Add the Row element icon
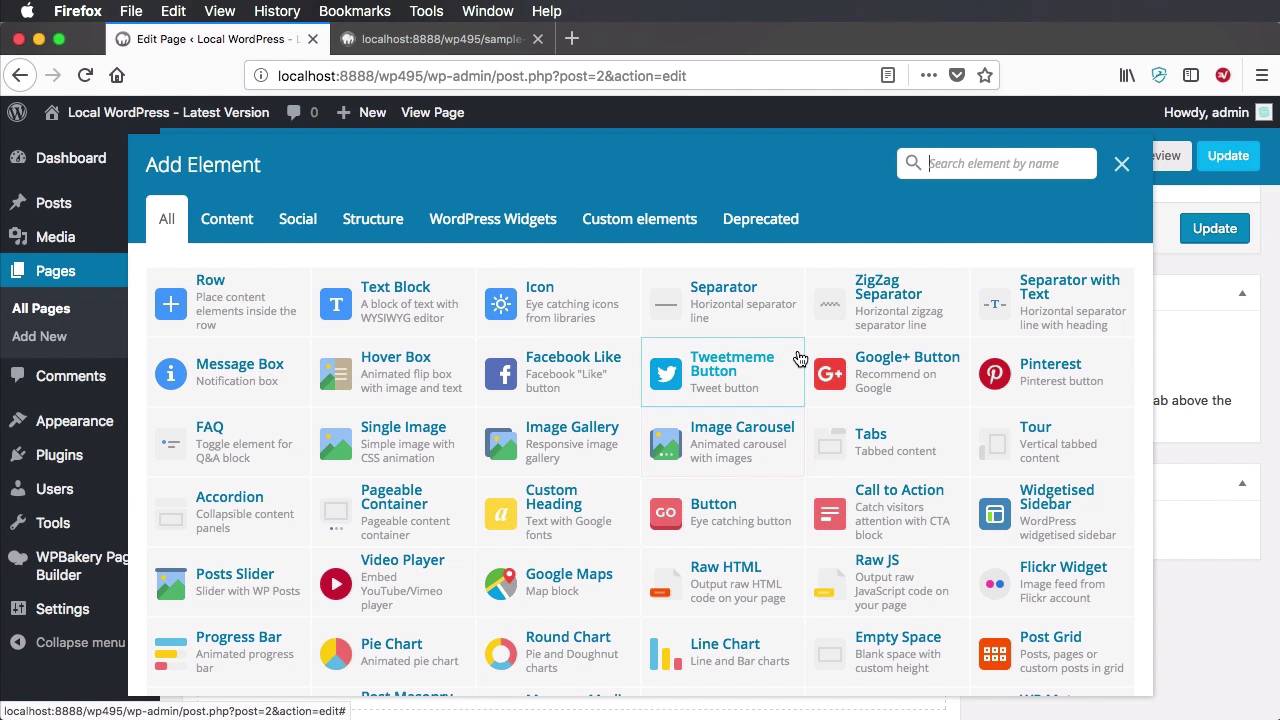1280x720 pixels. point(171,303)
